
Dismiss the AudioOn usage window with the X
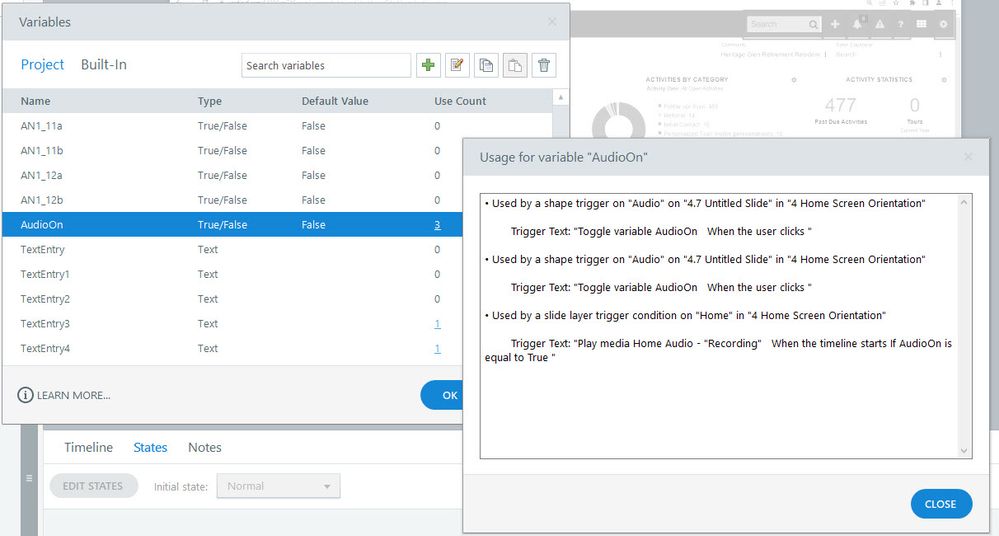click(x=968, y=157)
